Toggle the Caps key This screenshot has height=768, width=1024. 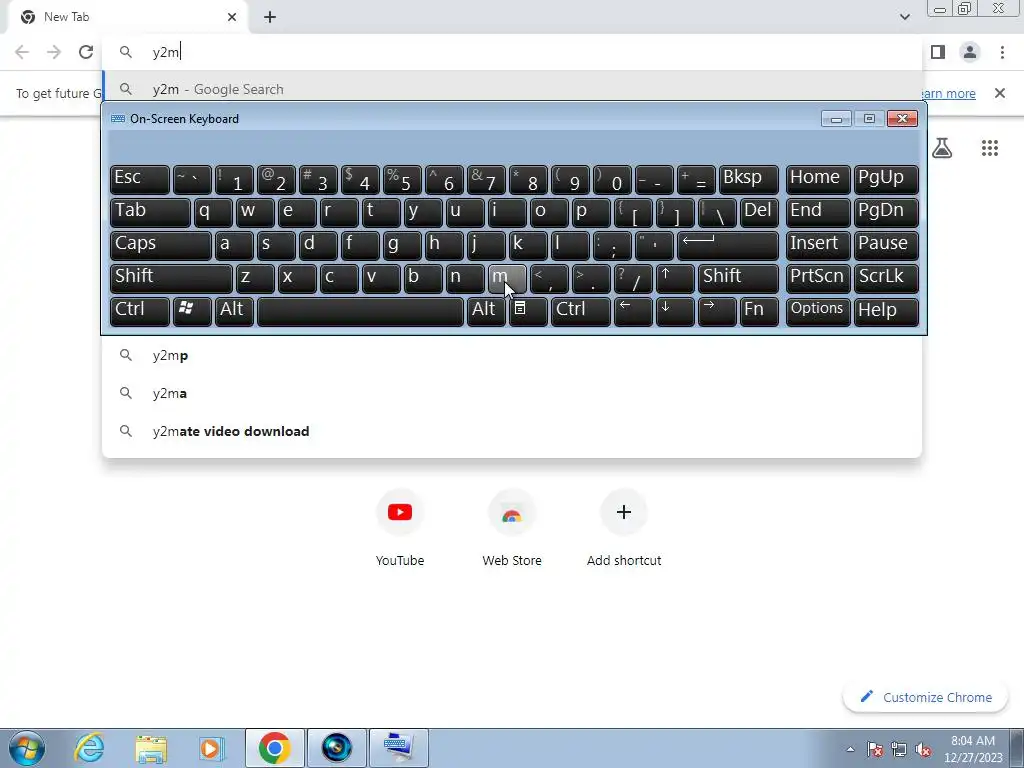(x=161, y=246)
